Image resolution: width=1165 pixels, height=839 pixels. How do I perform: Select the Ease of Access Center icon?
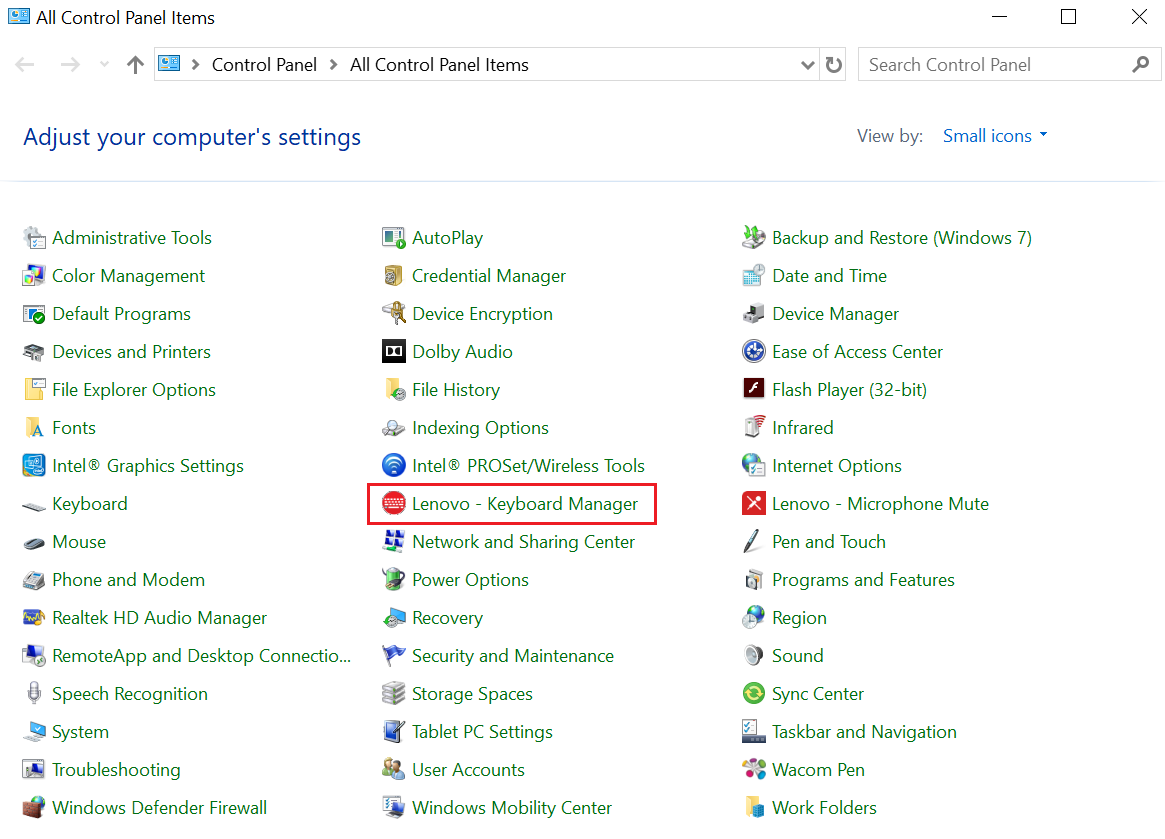point(754,352)
